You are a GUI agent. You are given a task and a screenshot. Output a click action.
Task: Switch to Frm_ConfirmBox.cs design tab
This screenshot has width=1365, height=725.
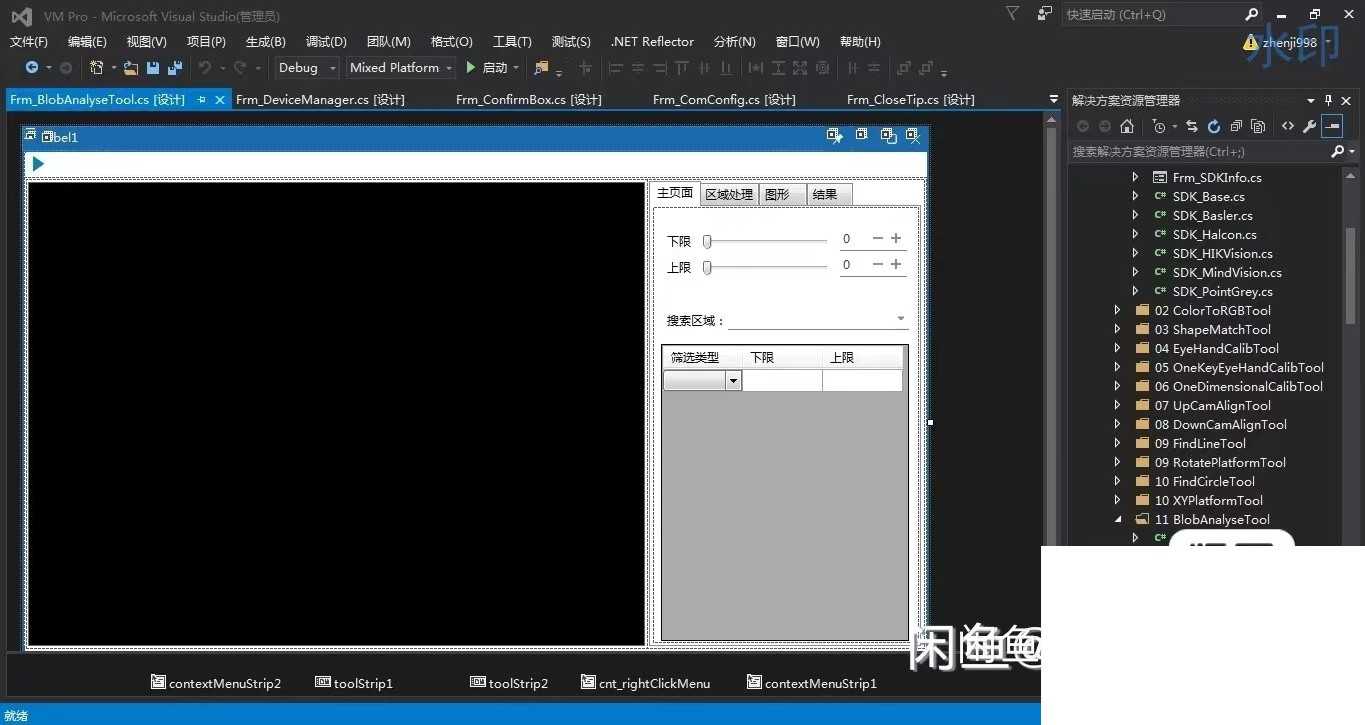[x=529, y=100]
